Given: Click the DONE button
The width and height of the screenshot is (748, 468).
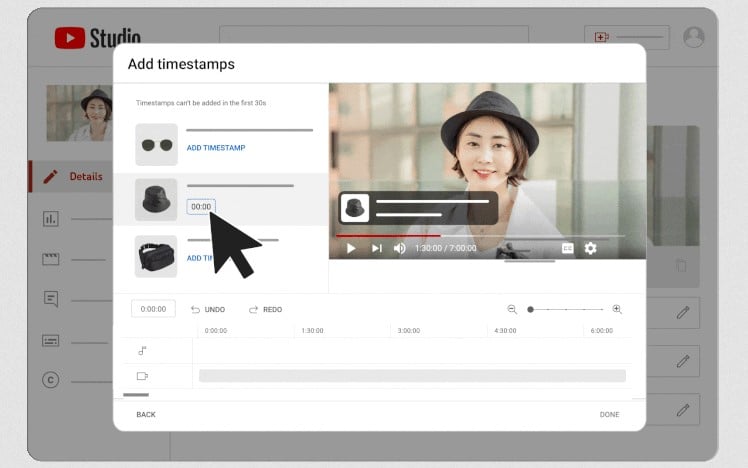Looking at the screenshot, I should tap(609, 415).
